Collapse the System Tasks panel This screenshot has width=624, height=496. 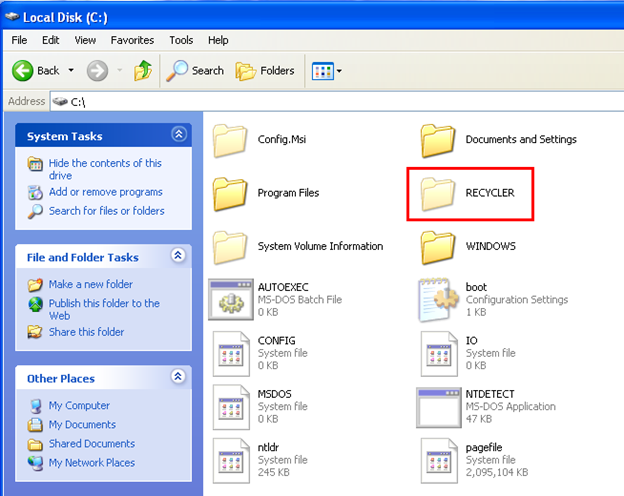tap(178, 134)
